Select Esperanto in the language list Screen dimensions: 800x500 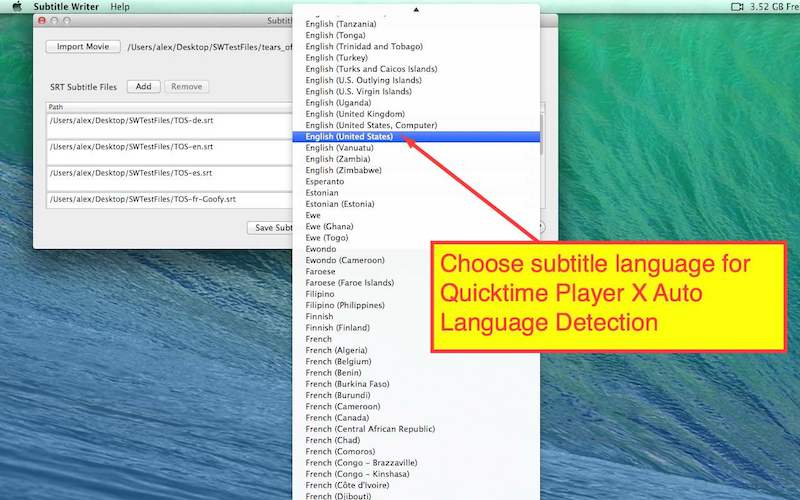click(x=327, y=181)
